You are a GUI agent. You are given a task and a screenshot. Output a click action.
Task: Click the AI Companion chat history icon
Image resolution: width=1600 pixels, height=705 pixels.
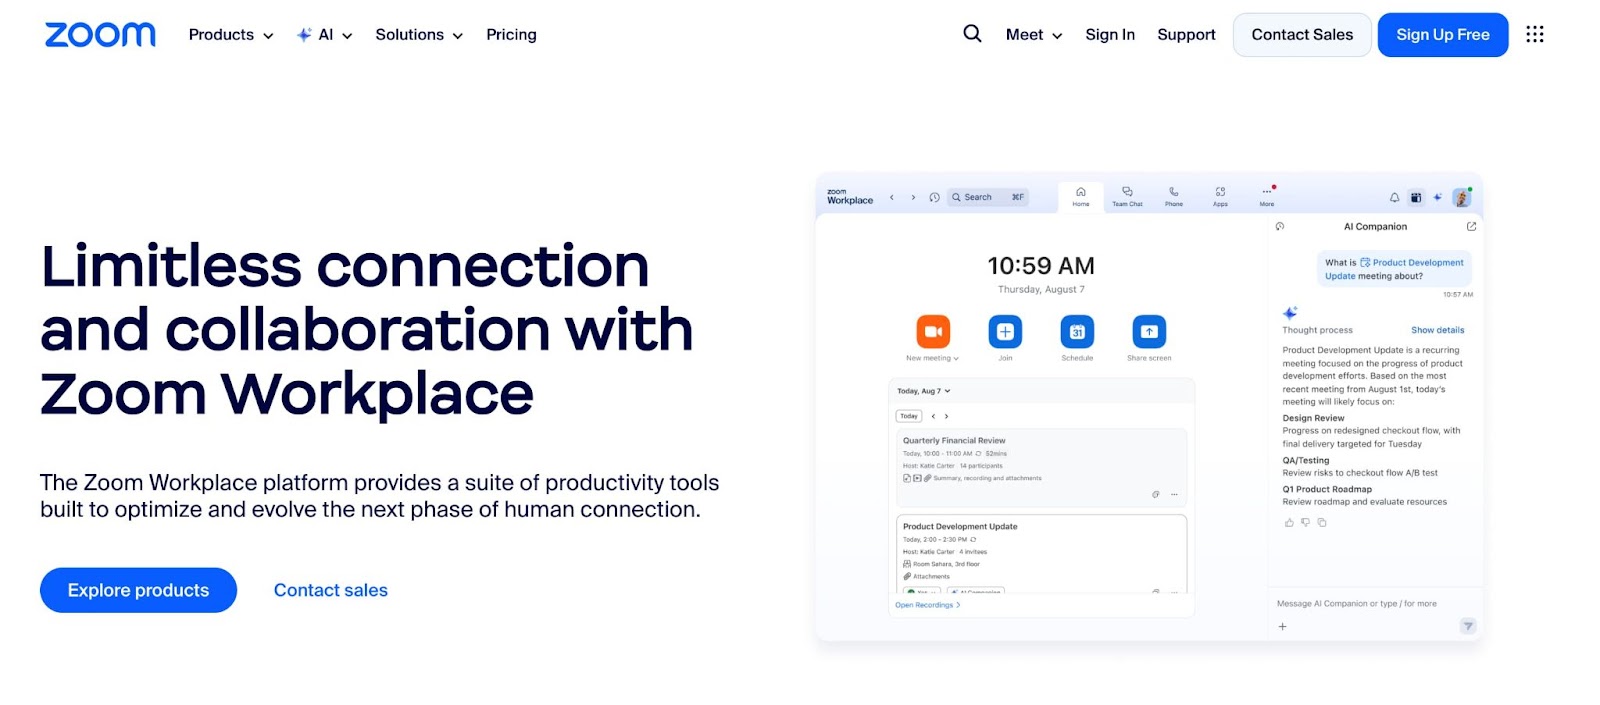pos(1280,227)
